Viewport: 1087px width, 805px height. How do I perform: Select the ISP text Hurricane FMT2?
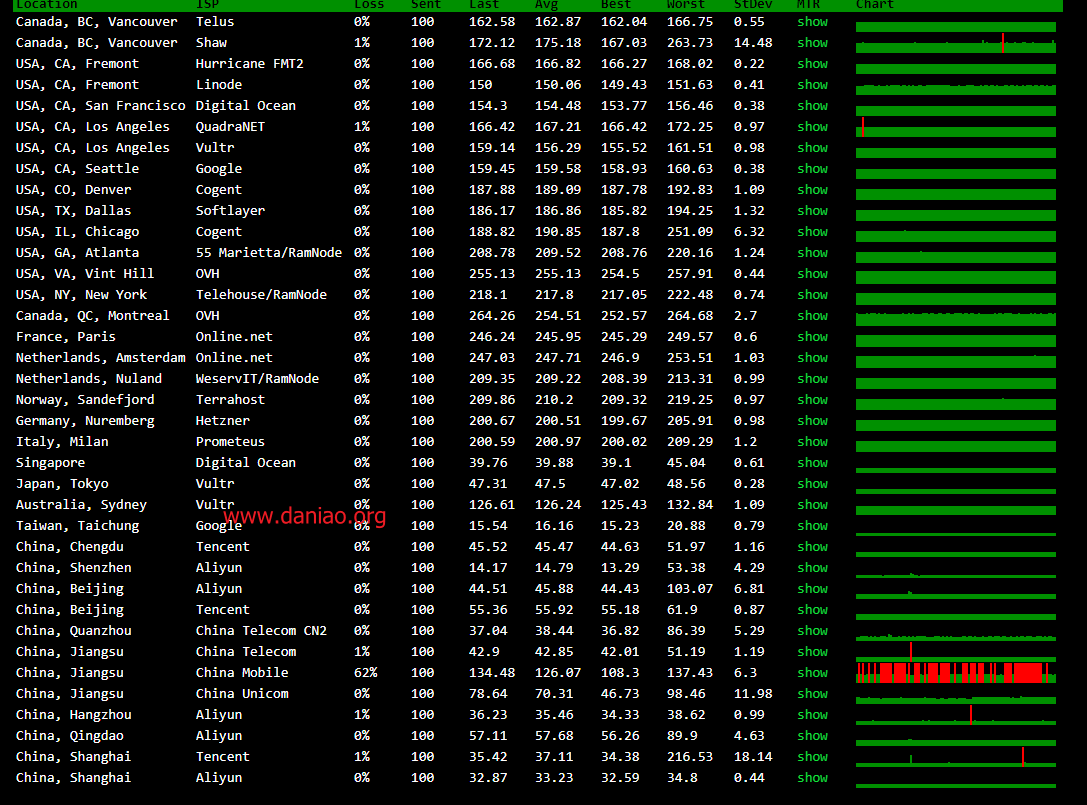(250, 64)
